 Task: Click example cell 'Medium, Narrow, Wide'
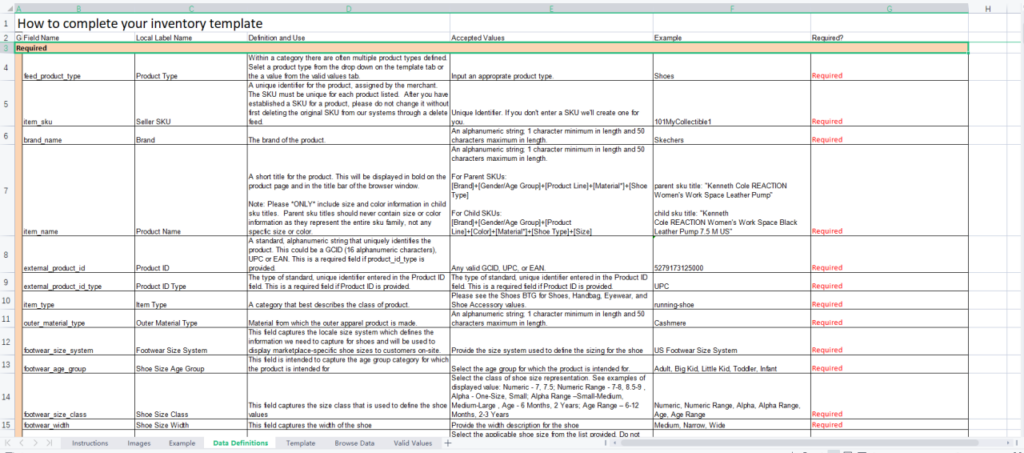coord(731,424)
